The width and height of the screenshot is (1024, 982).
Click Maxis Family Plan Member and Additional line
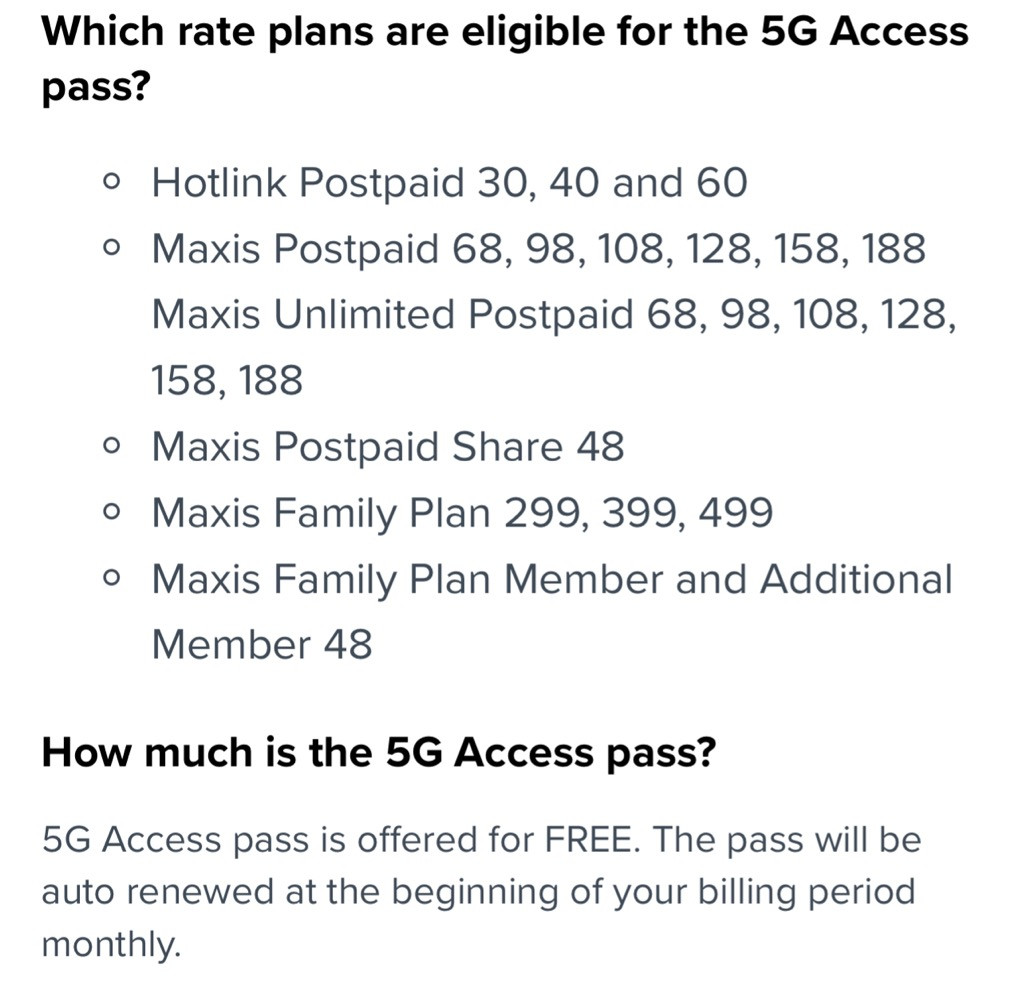point(552,580)
